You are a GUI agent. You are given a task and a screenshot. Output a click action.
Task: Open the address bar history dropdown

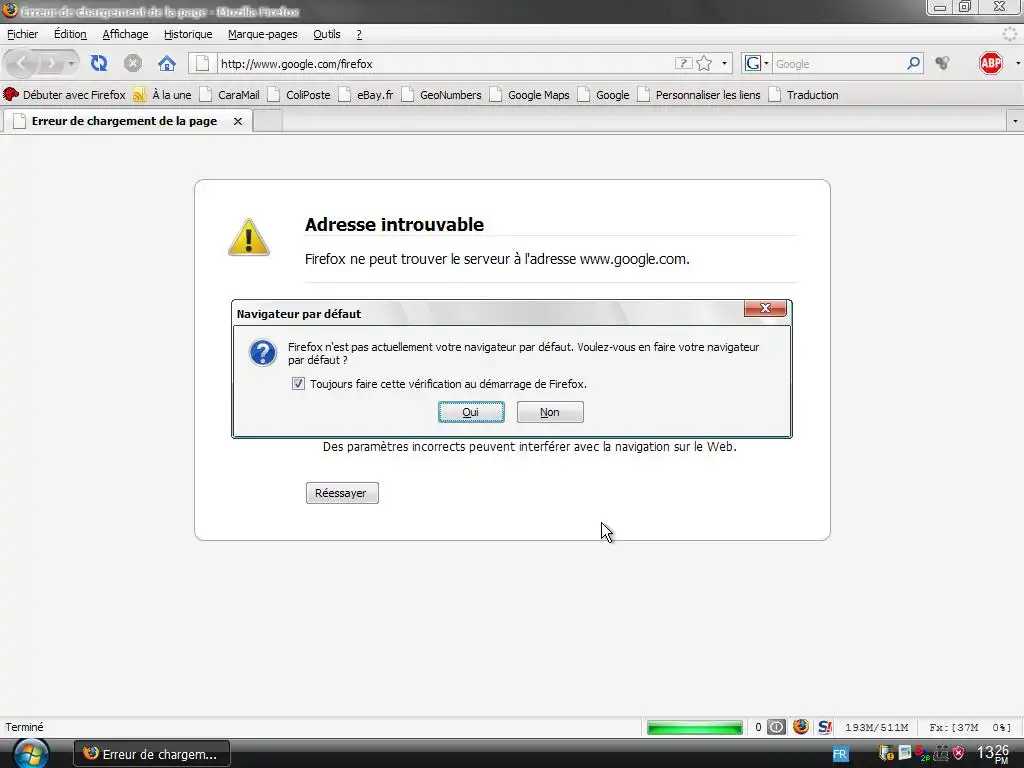[x=724, y=63]
